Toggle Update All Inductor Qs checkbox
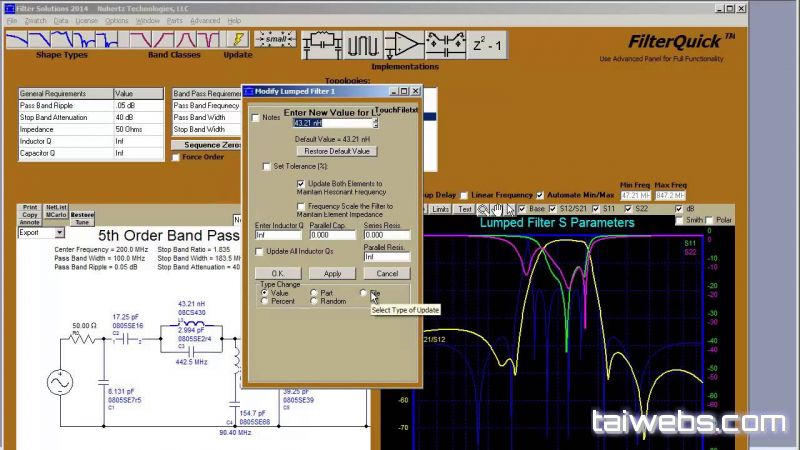This screenshot has width=800, height=450. pos(259,251)
